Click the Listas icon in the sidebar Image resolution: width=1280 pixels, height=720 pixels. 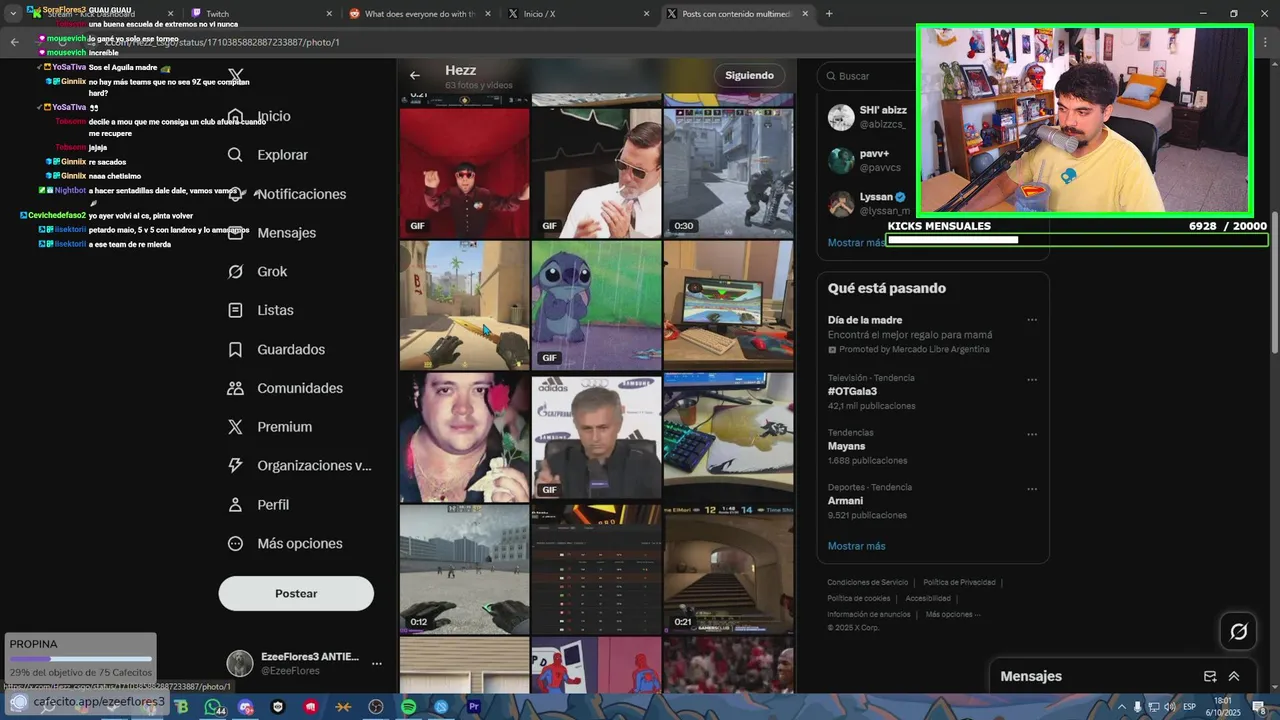[235, 310]
